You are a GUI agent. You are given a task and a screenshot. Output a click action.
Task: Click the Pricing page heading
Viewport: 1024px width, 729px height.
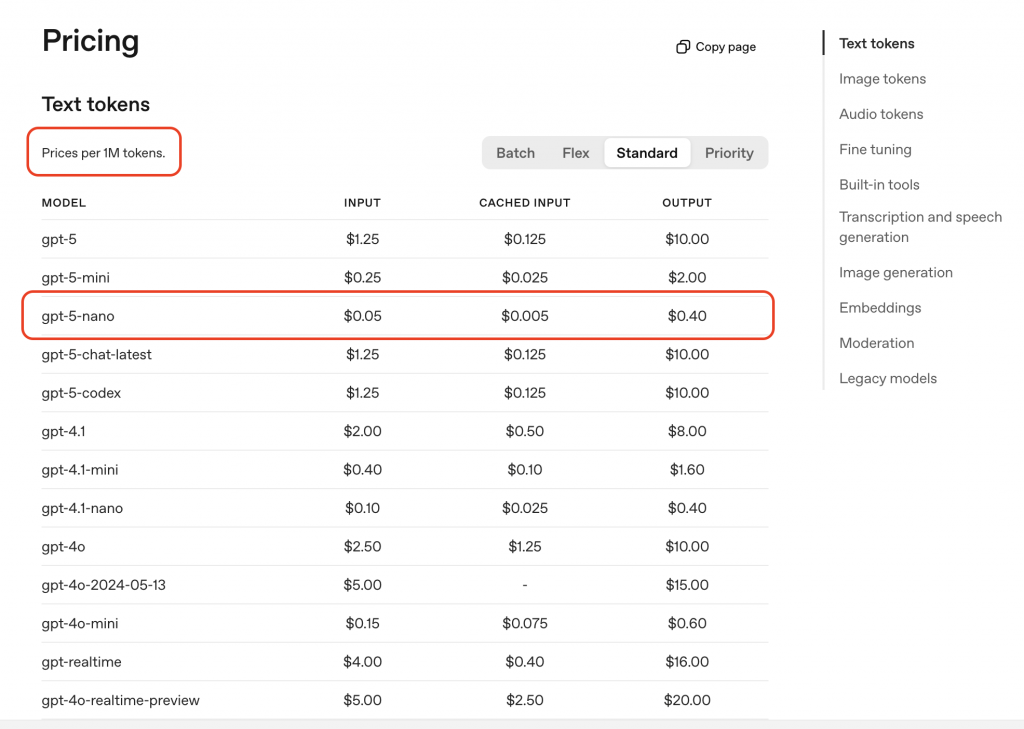[x=90, y=41]
